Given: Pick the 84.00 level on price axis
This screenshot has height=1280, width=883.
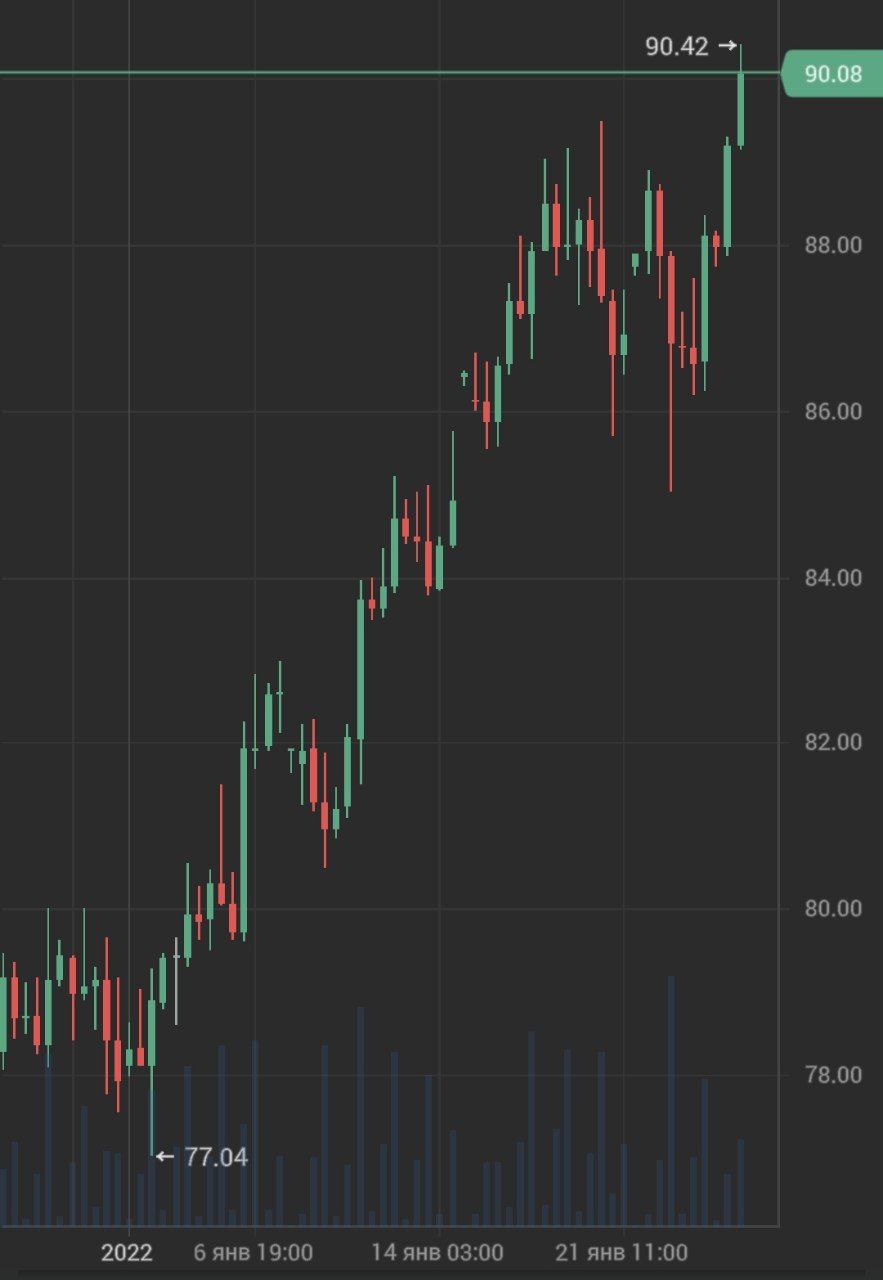Looking at the screenshot, I should pos(832,577).
